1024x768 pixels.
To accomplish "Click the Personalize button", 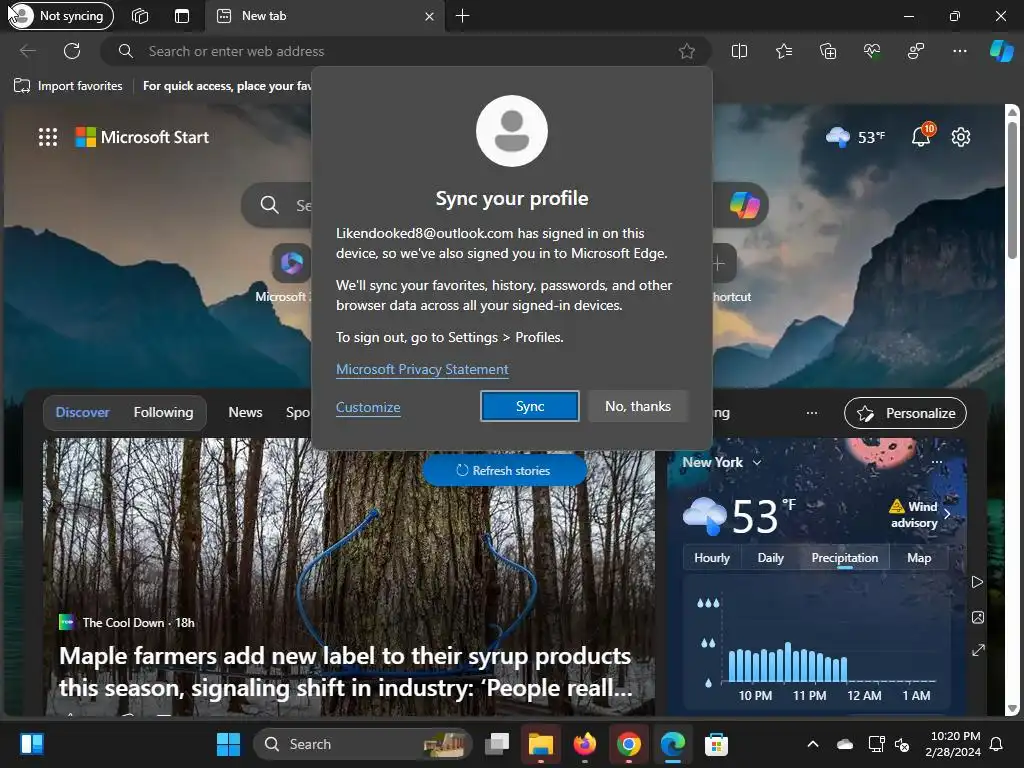I will 905,413.
